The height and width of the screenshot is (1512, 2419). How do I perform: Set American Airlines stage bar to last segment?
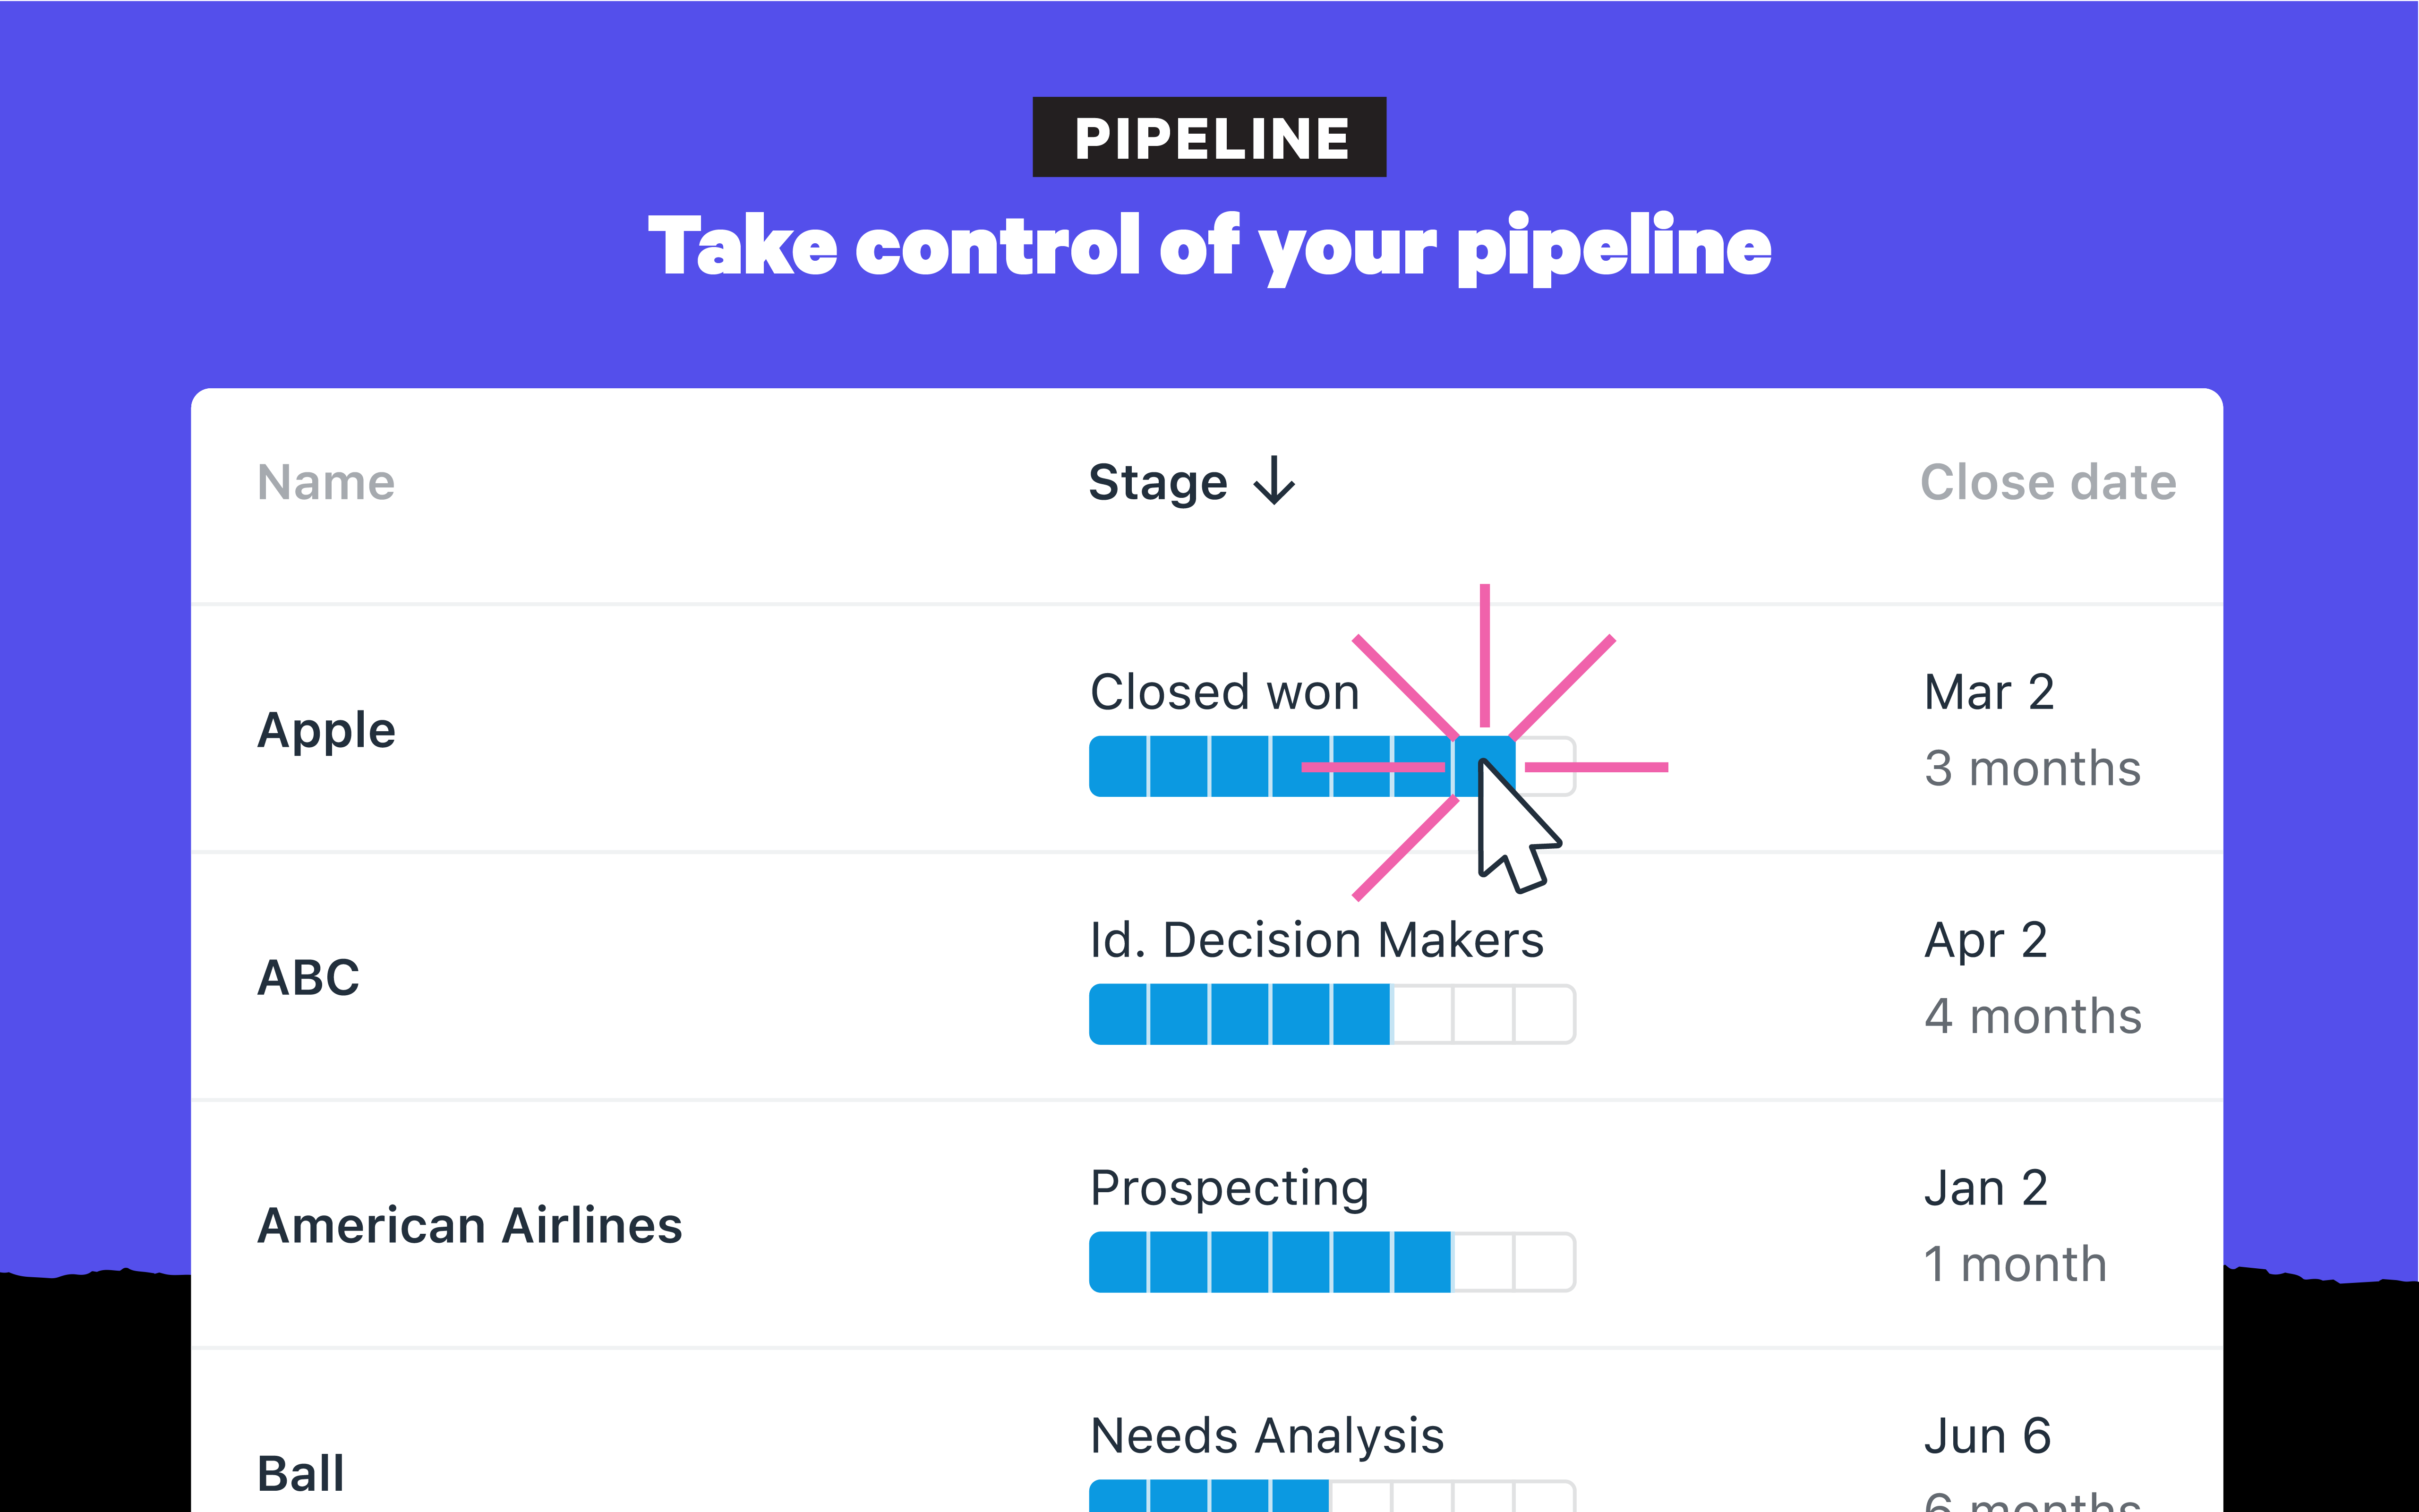tap(1545, 1263)
